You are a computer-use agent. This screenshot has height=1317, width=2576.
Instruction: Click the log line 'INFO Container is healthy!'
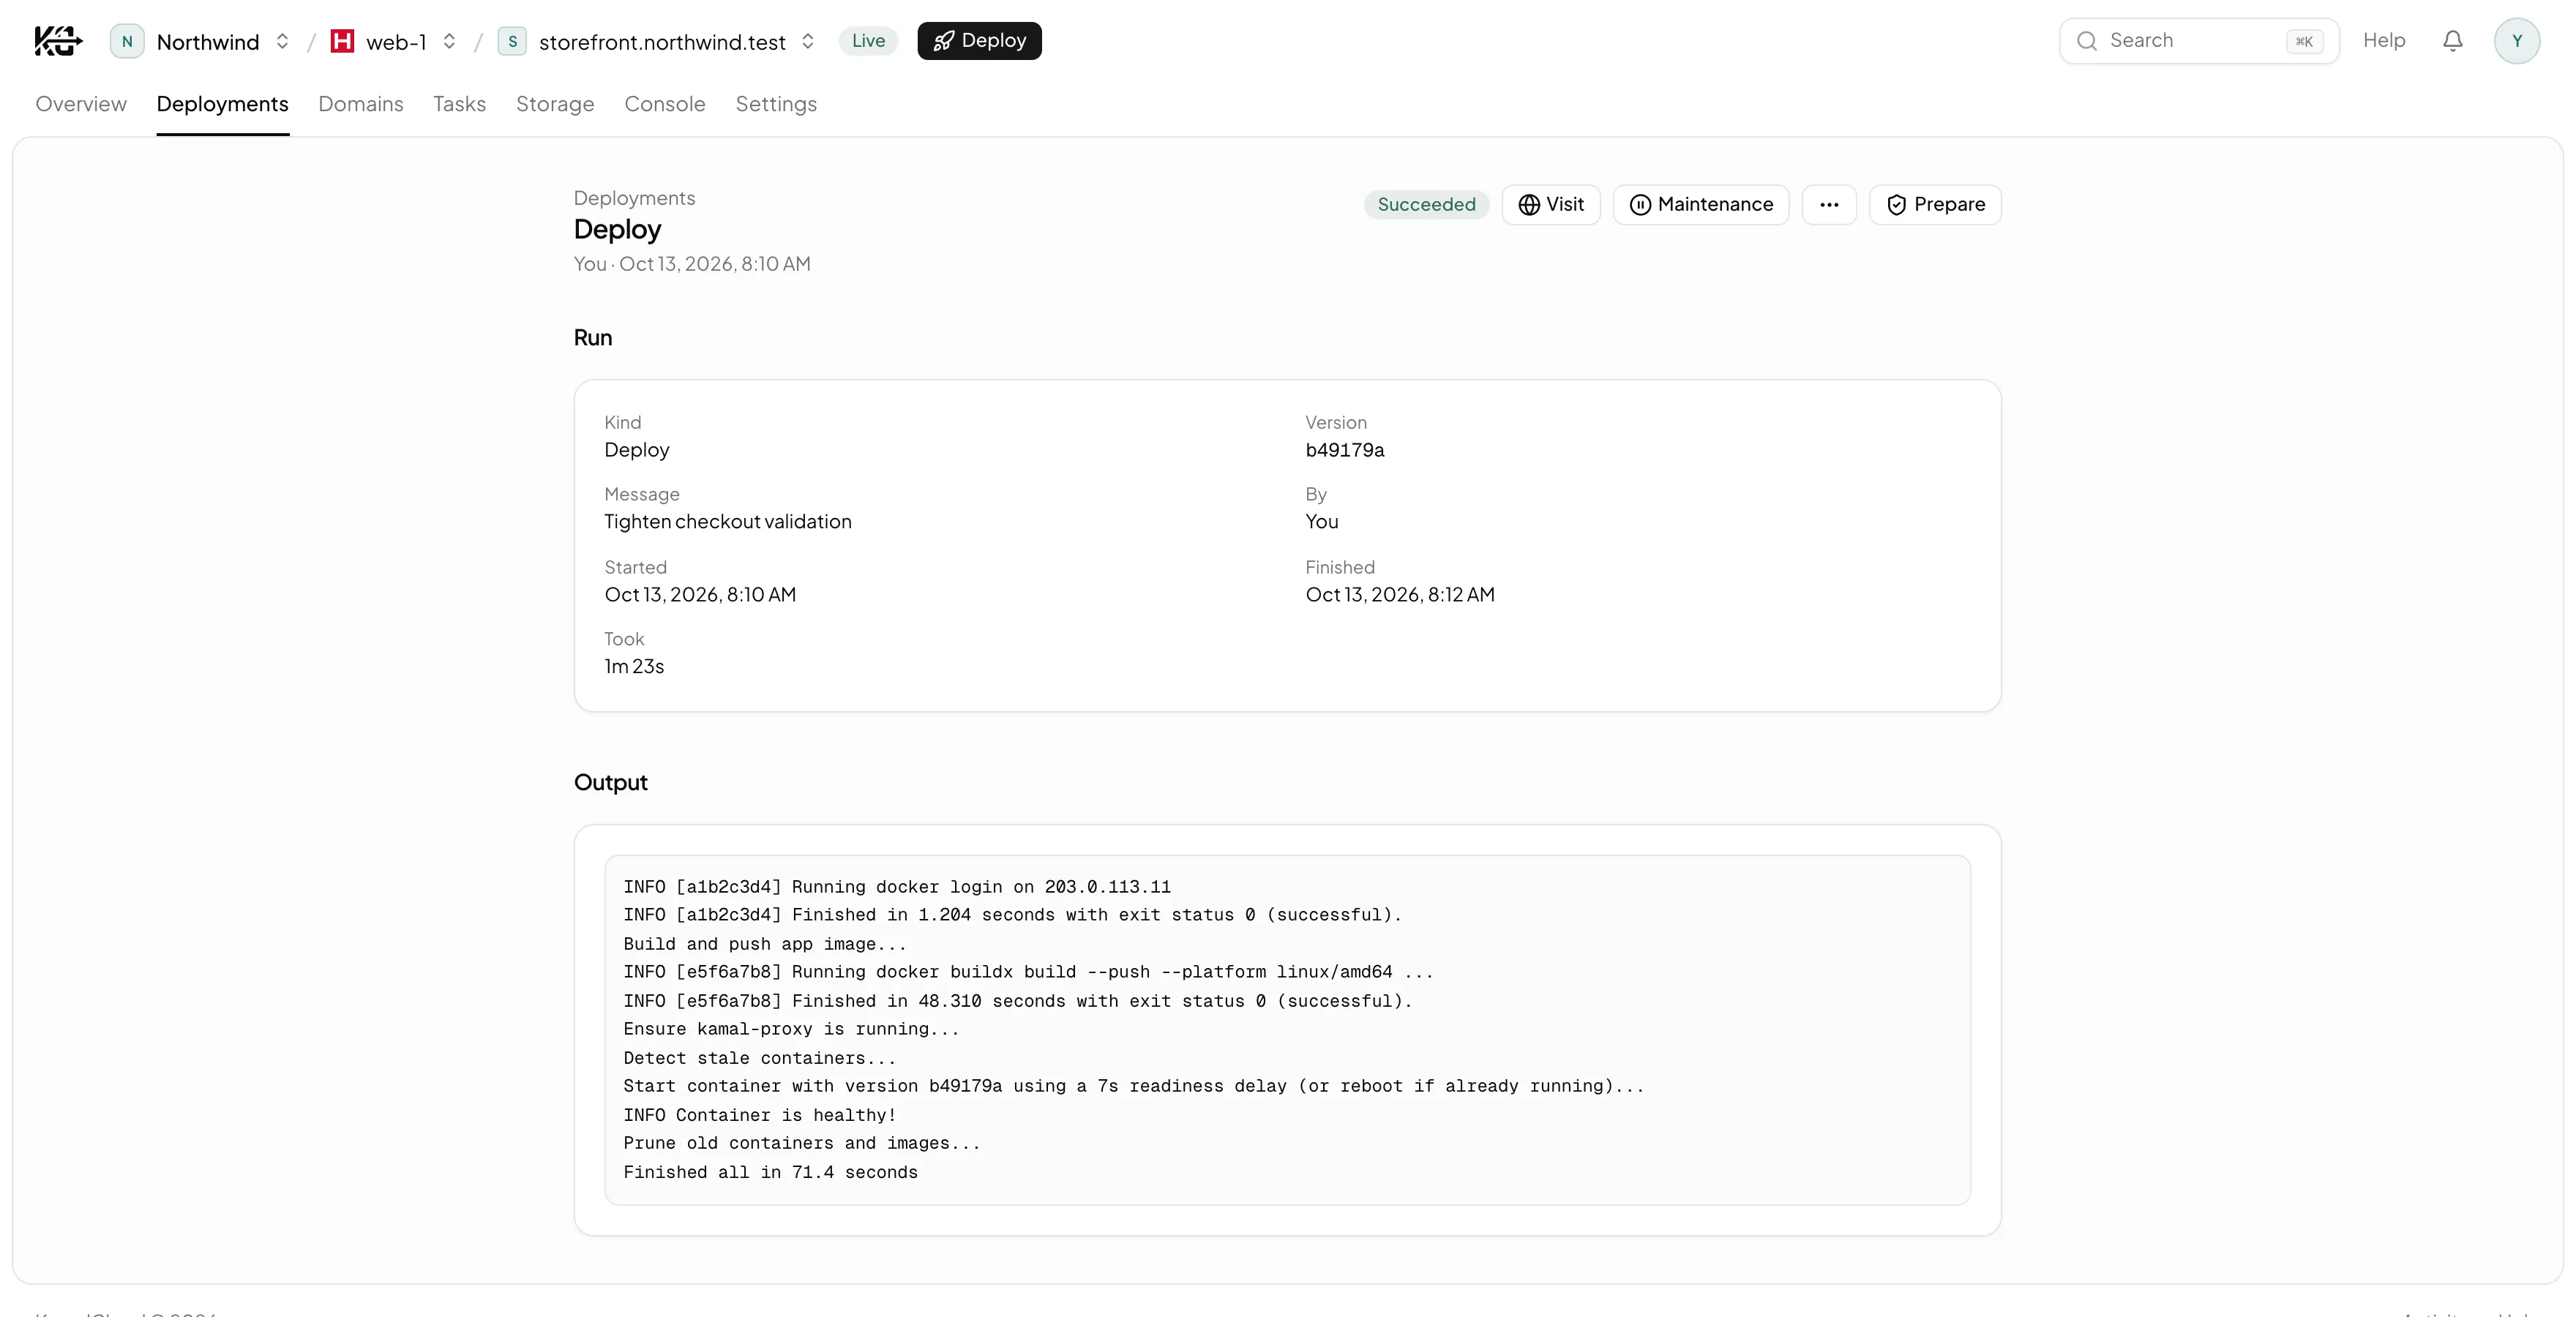pyautogui.click(x=760, y=1115)
